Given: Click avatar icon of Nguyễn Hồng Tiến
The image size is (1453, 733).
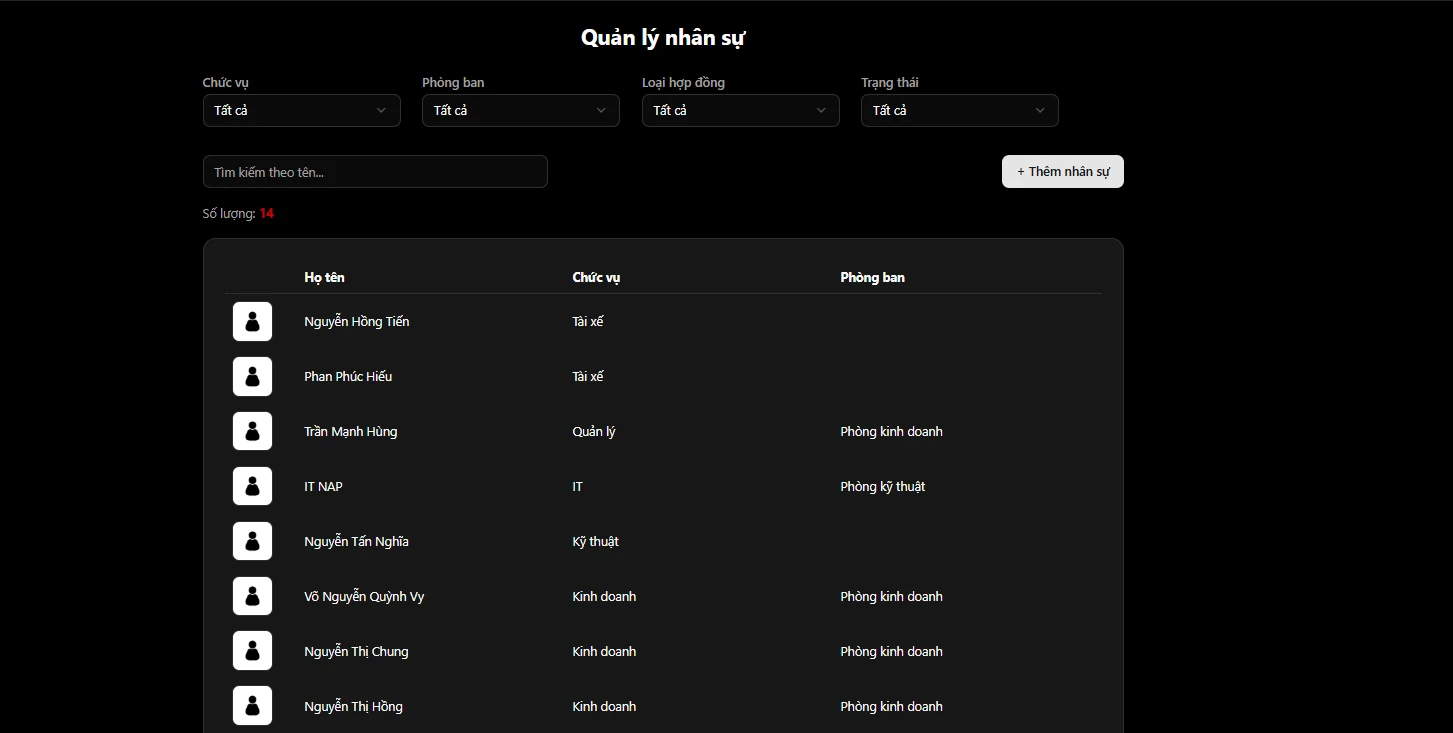Looking at the screenshot, I should (252, 322).
